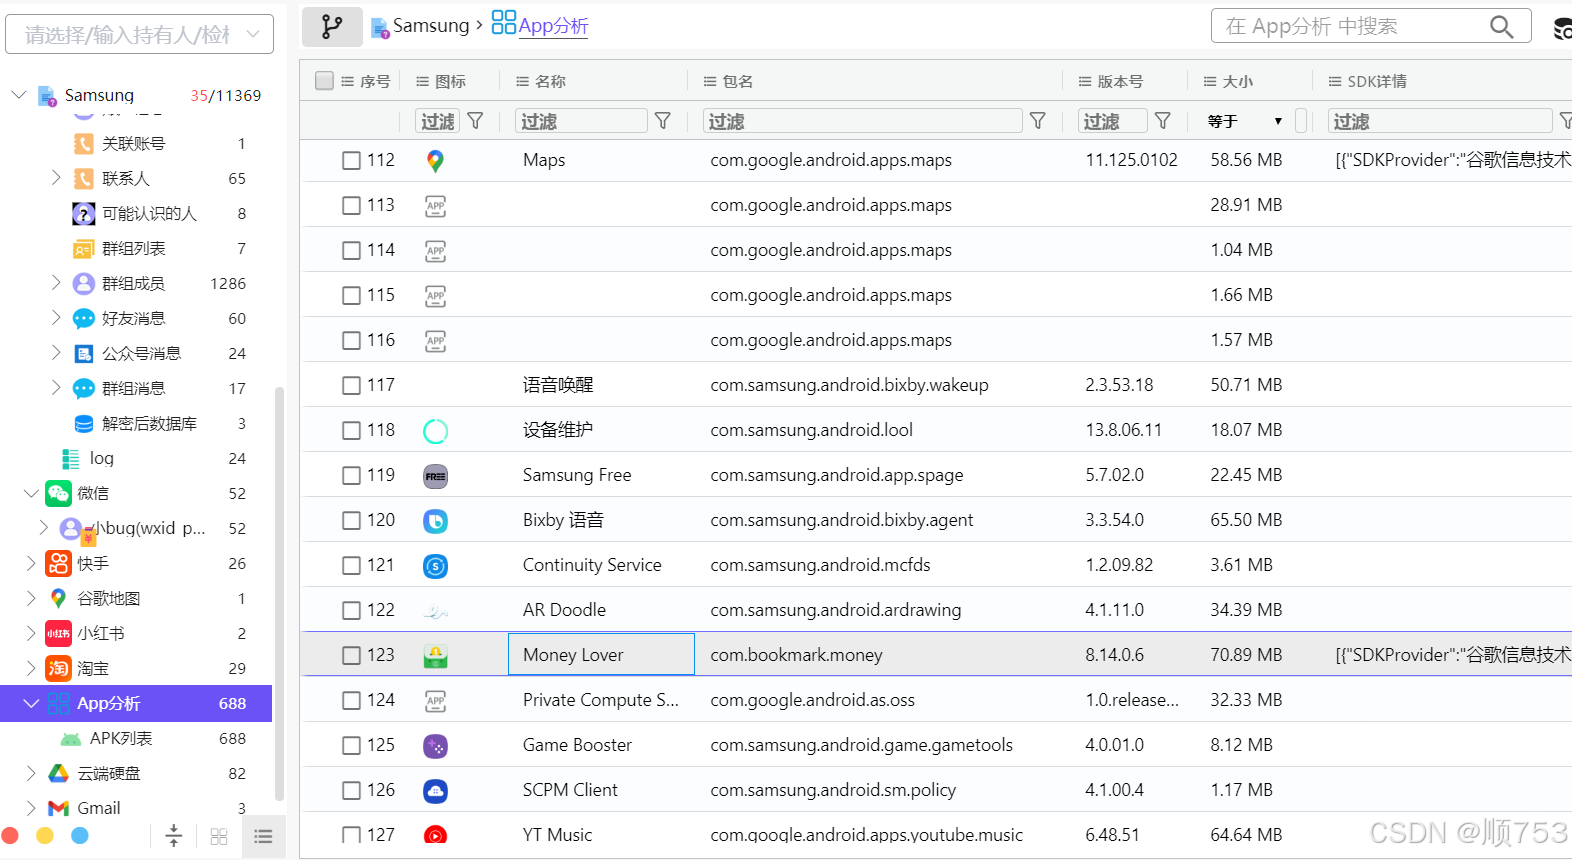
Task: Check the box for row 123
Action: (x=351, y=656)
